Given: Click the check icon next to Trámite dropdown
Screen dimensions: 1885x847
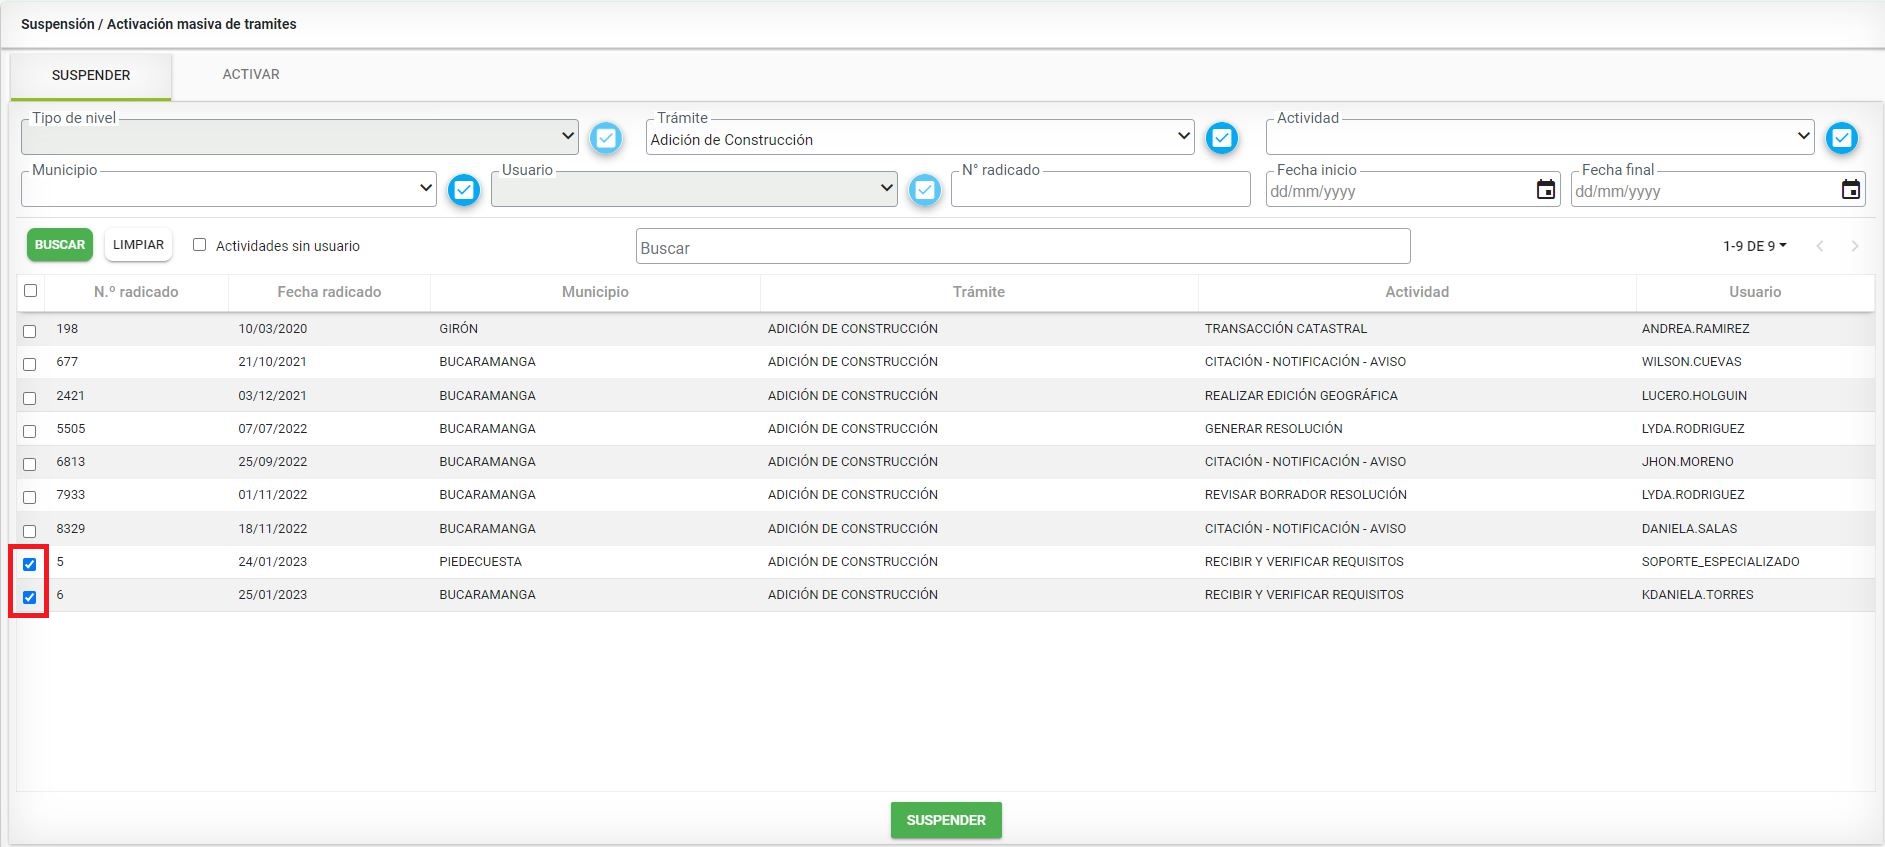Looking at the screenshot, I should 1222,138.
